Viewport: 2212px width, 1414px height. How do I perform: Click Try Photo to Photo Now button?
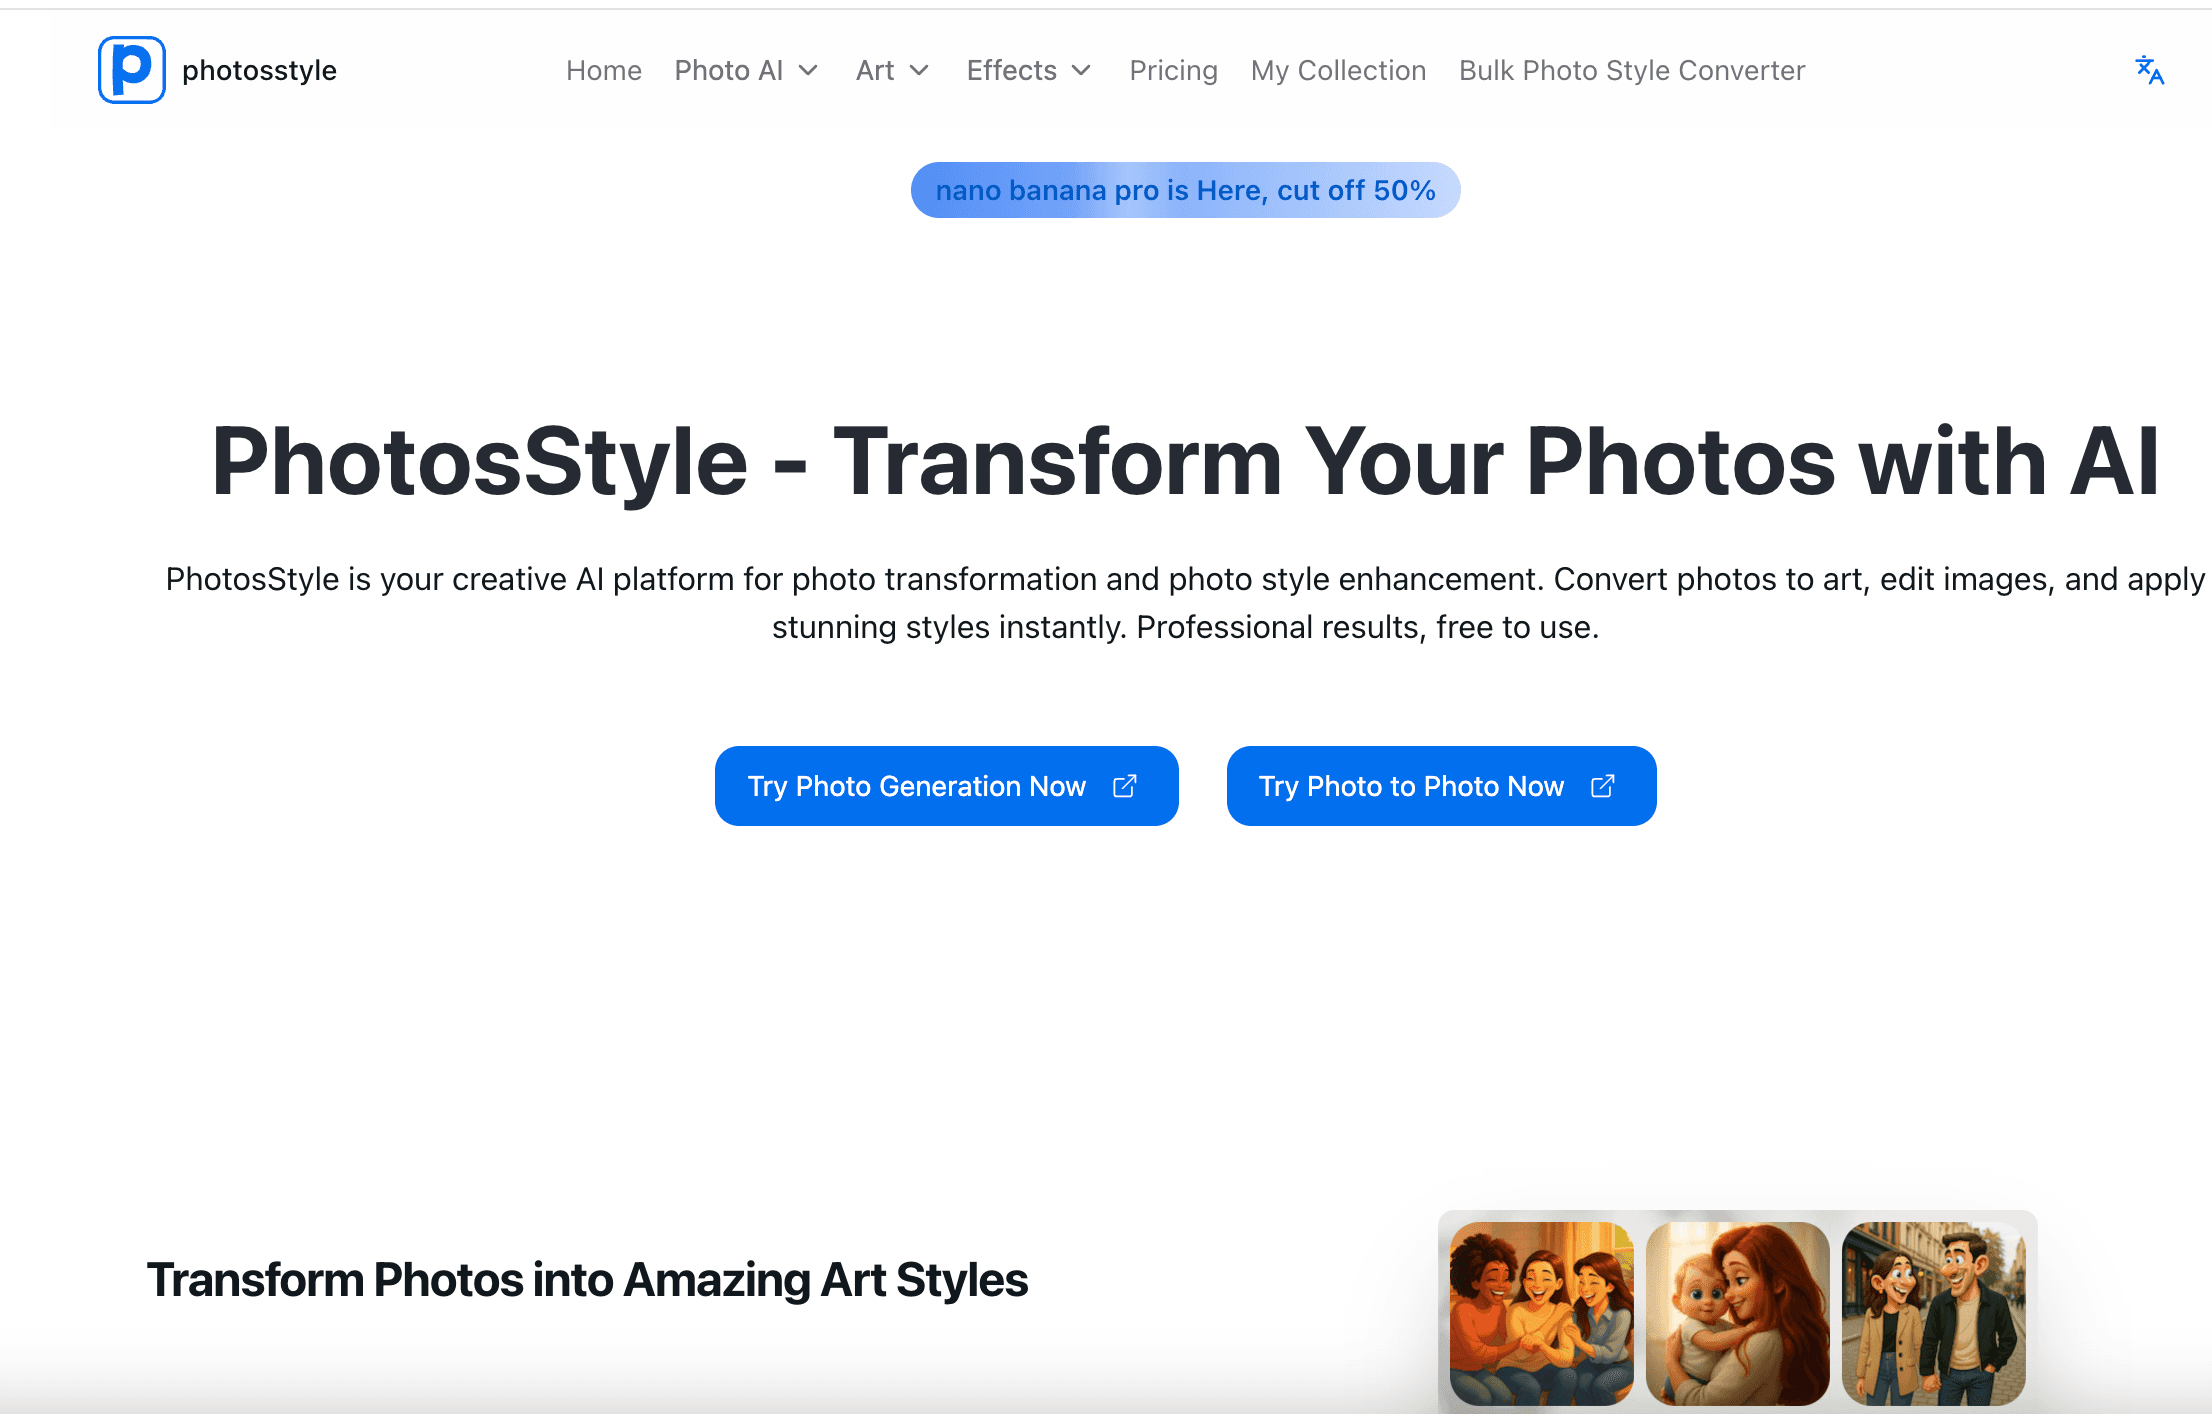1440,786
